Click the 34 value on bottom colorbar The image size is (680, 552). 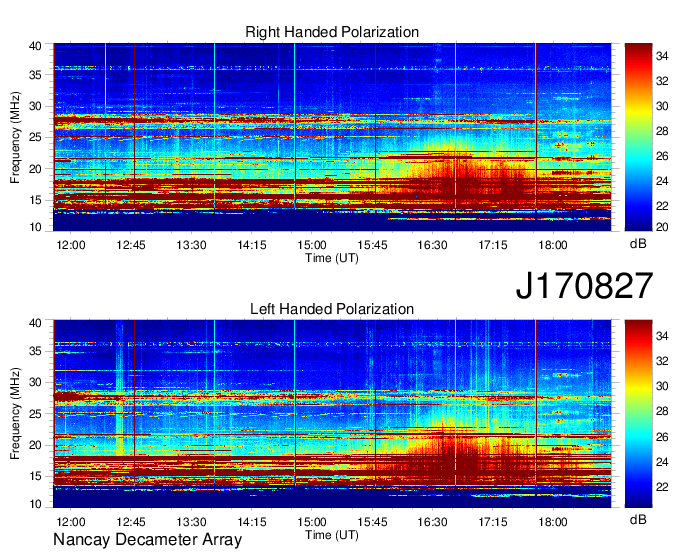[x=662, y=336]
